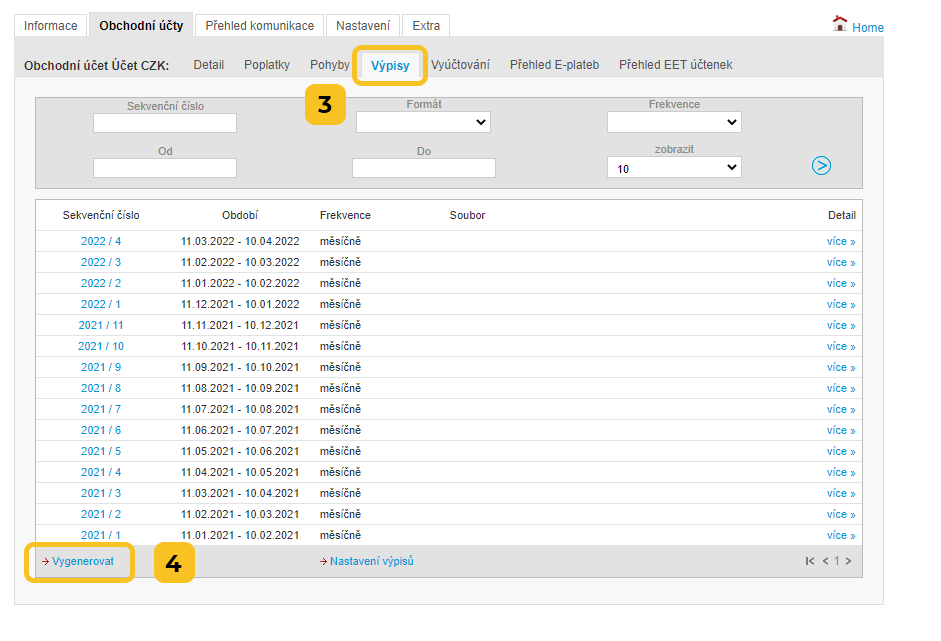This screenshot has width=941, height=641.
Task: Click the Home link text
Action: tap(868, 28)
